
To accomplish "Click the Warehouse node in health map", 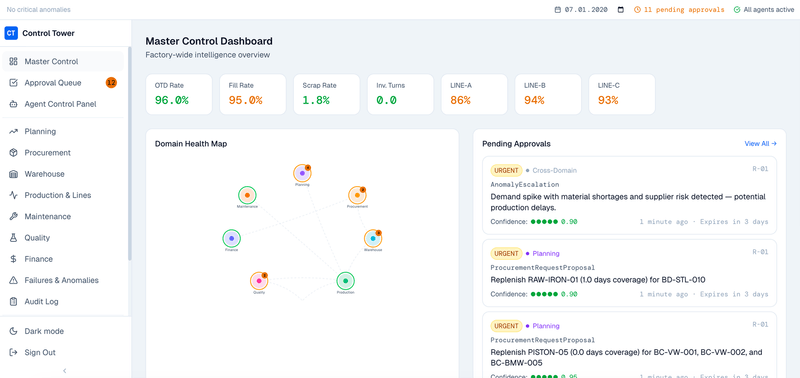I will pyautogui.click(x=373, y=239).
